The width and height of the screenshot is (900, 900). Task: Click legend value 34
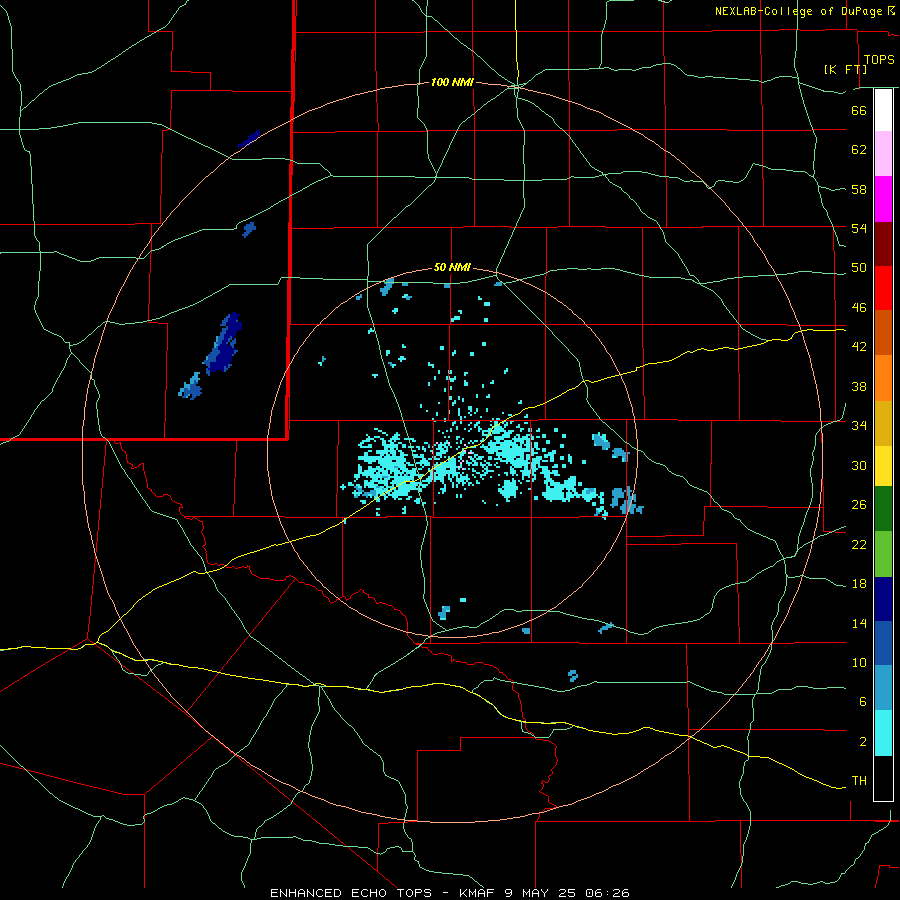859,426
